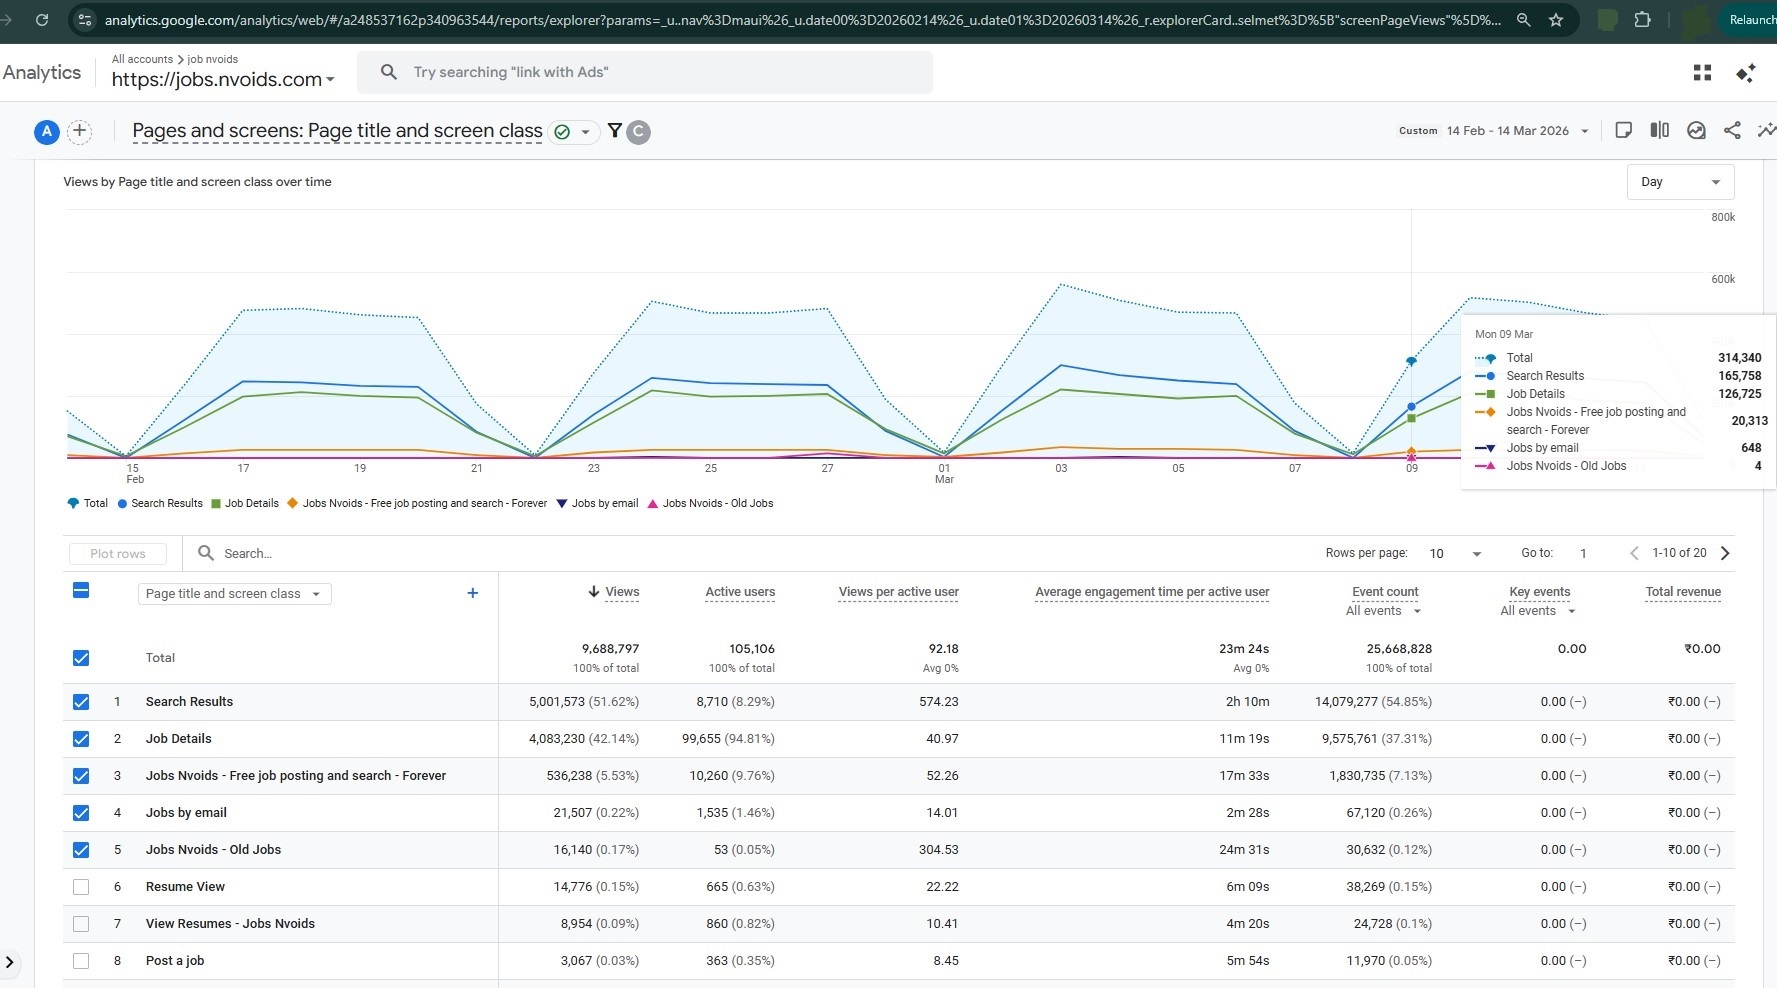
Task: Click the Analytics search bar
Action: 645,72
